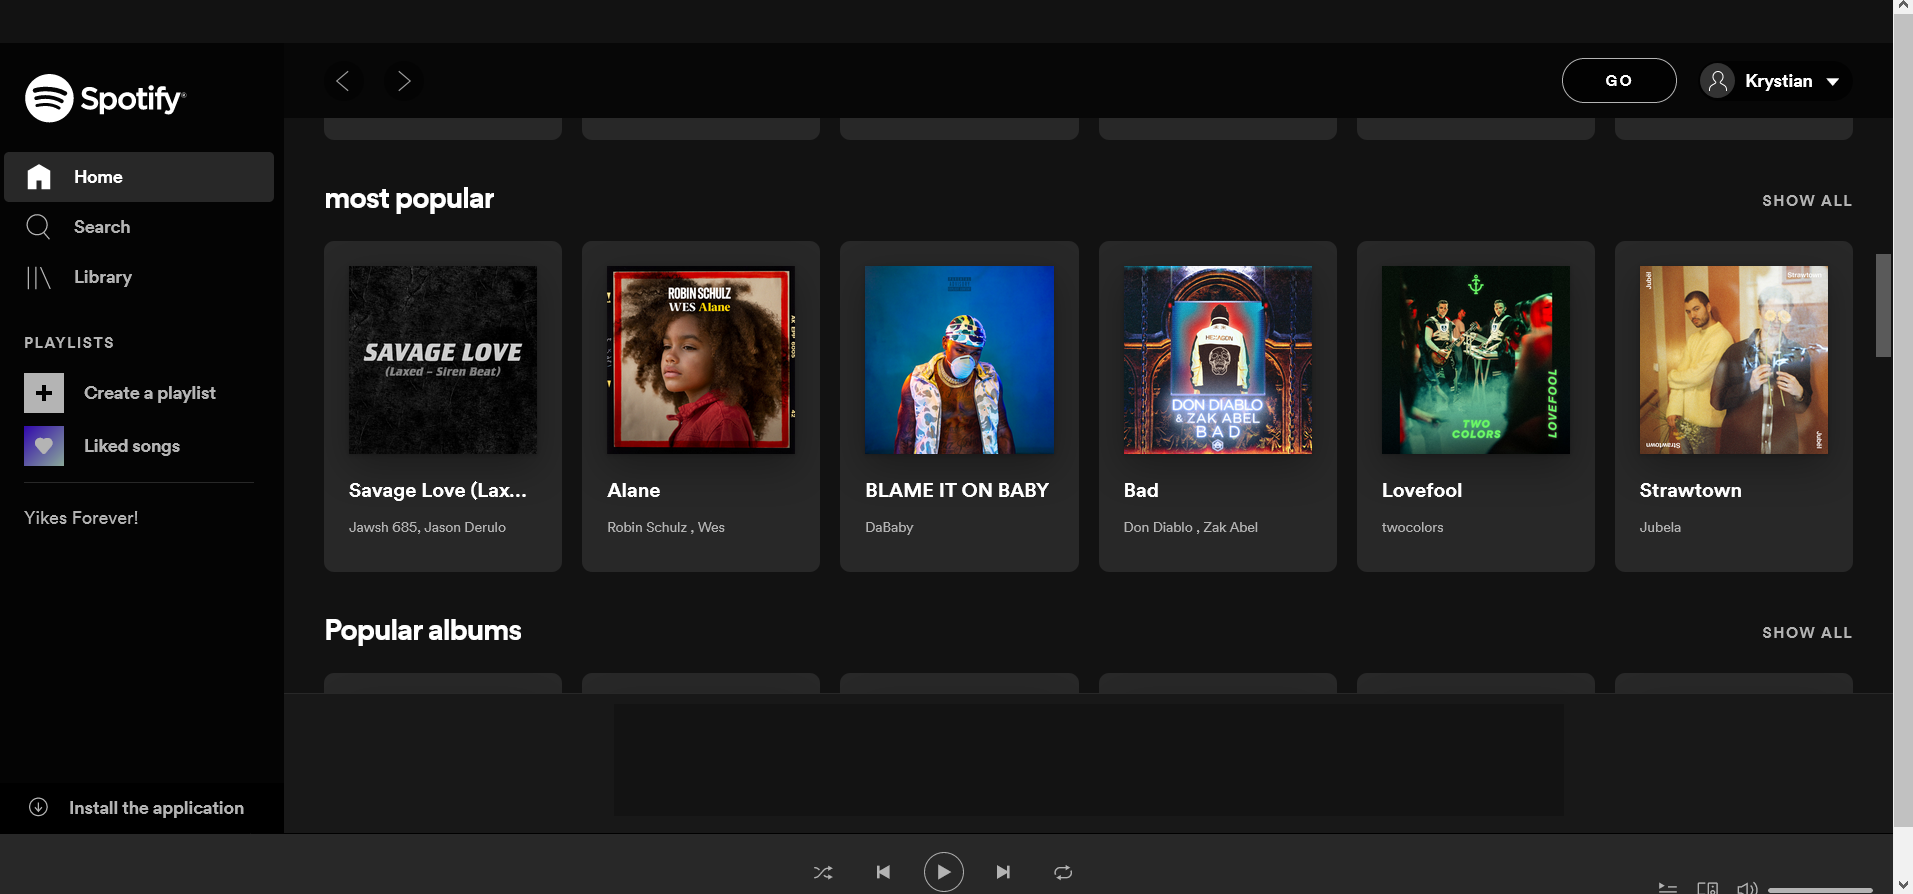Click the advertisement banner area

point(1088,759)
